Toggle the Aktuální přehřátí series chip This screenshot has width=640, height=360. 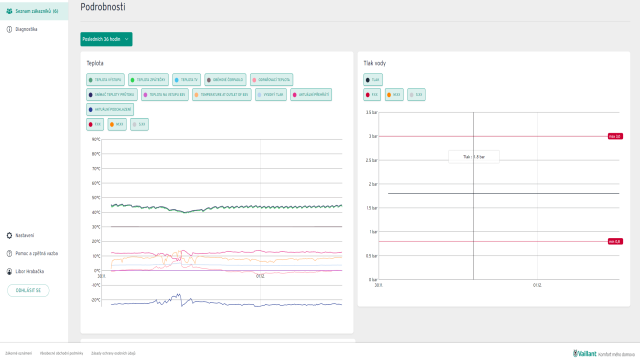pyautogui.click(x=311, y=95)
